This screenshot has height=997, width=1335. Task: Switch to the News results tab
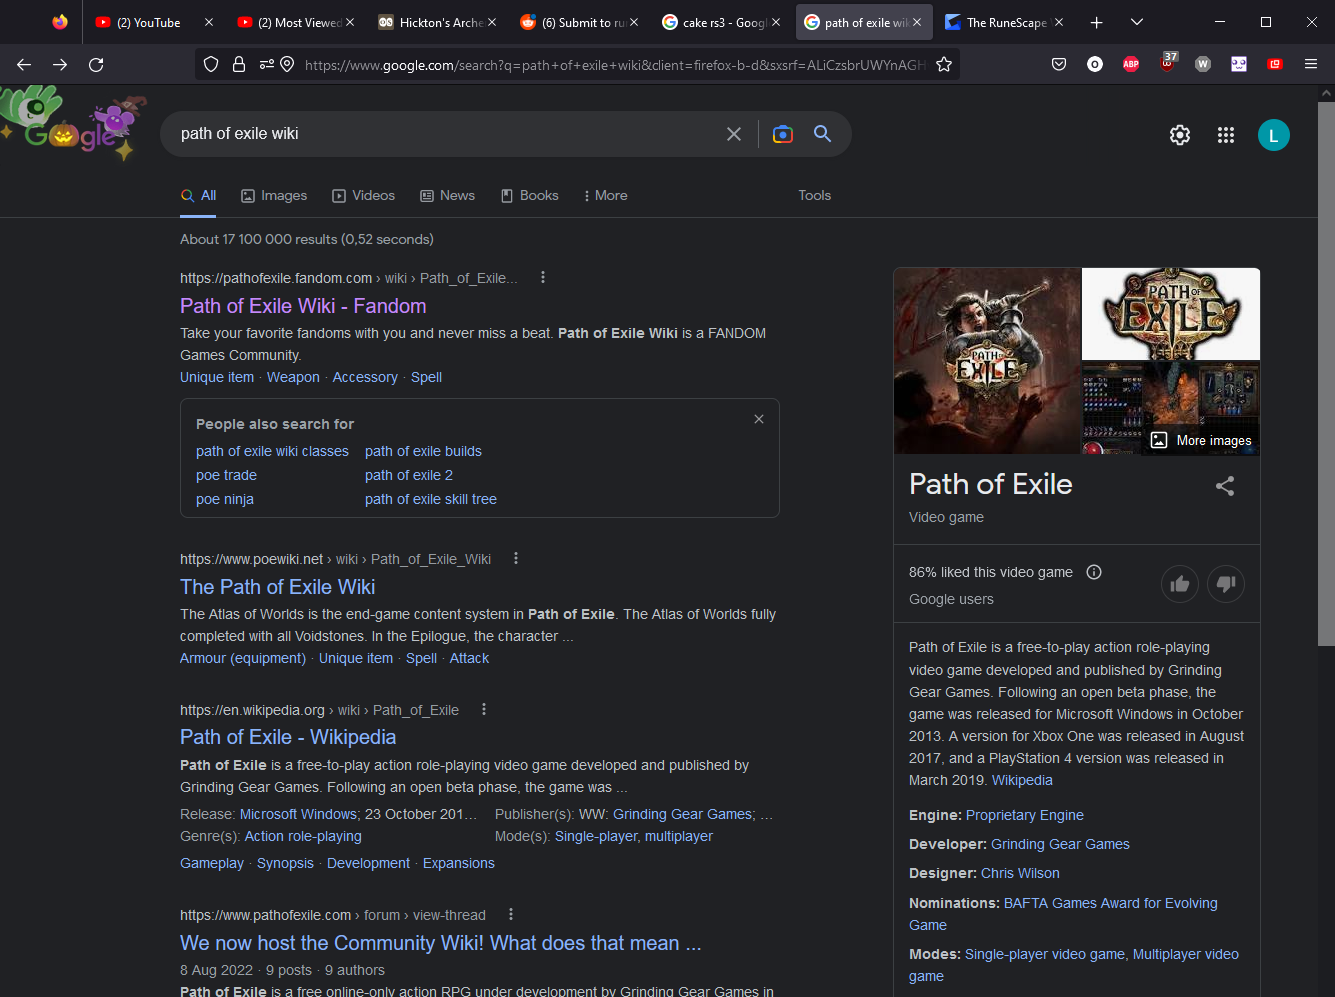pyautogui.click(x=447, y=196)
